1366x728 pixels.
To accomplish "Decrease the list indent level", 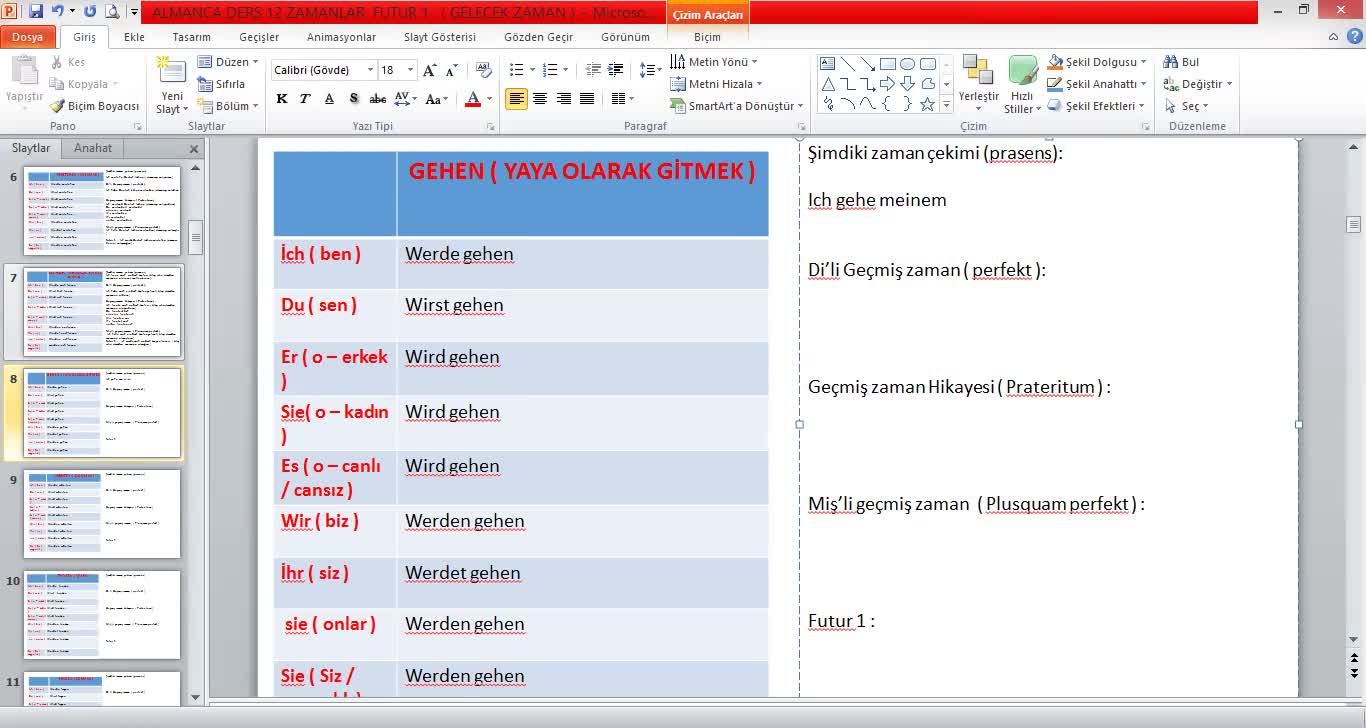I will click(593, 70).
